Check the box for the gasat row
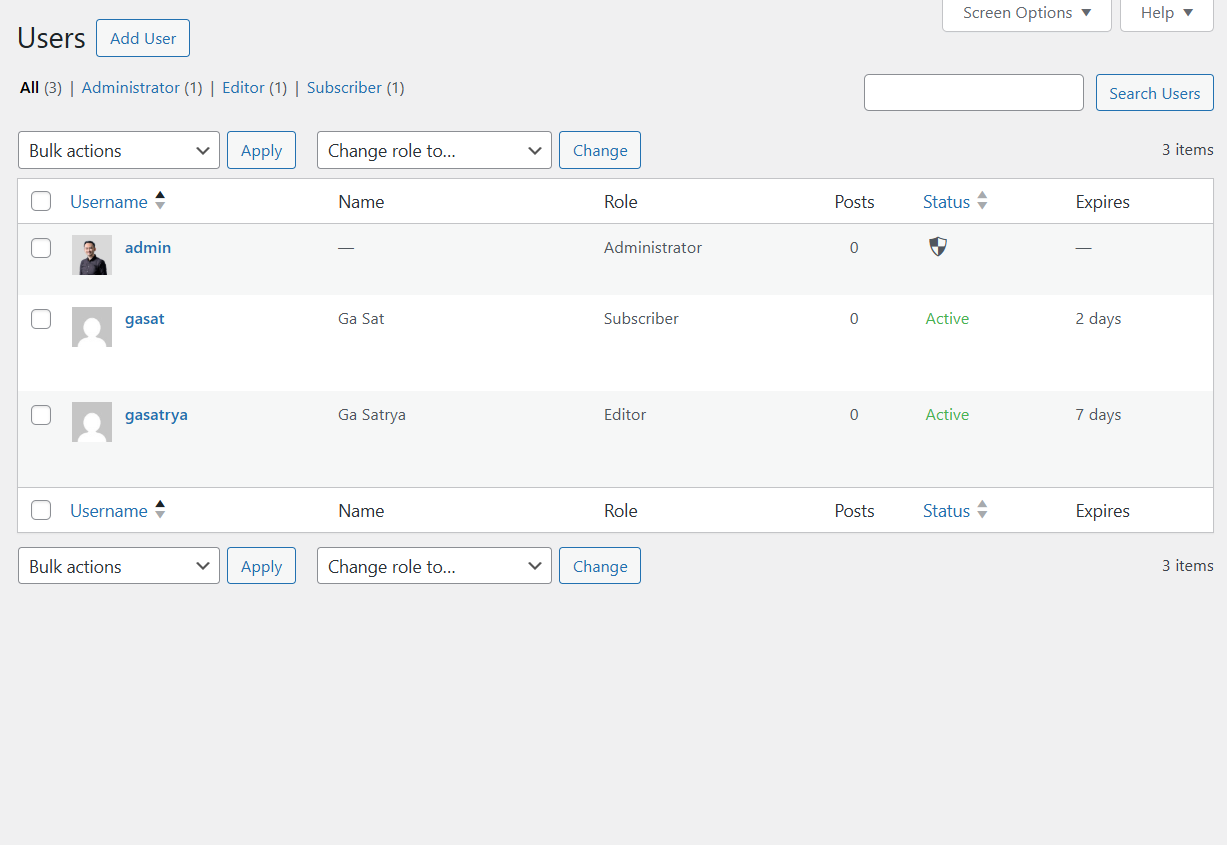 pyautogui.click(x=41, y=318)
